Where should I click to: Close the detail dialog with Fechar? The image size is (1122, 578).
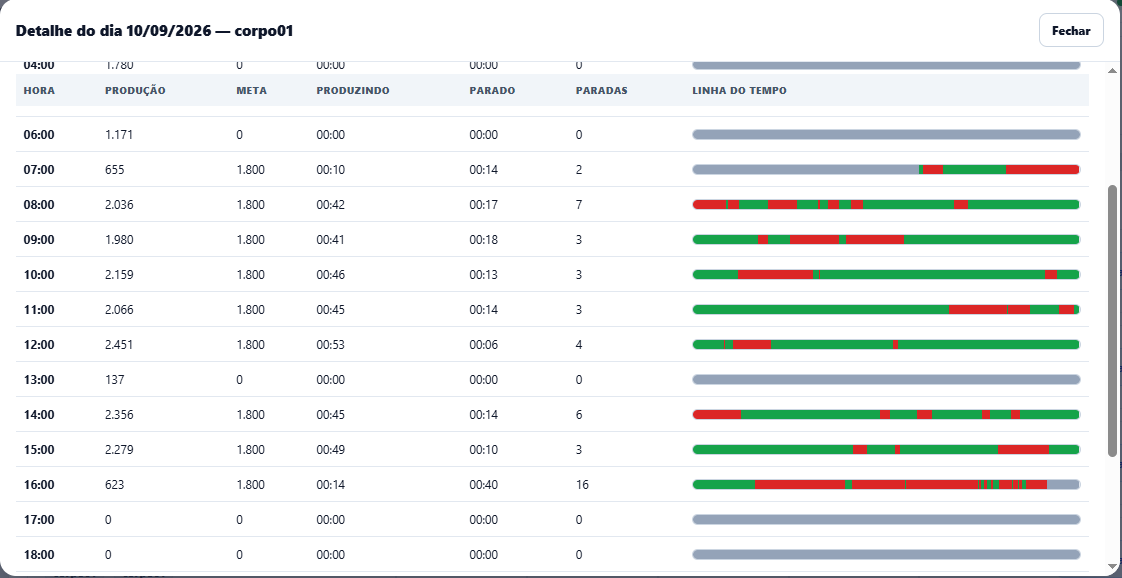(1071, 31)
